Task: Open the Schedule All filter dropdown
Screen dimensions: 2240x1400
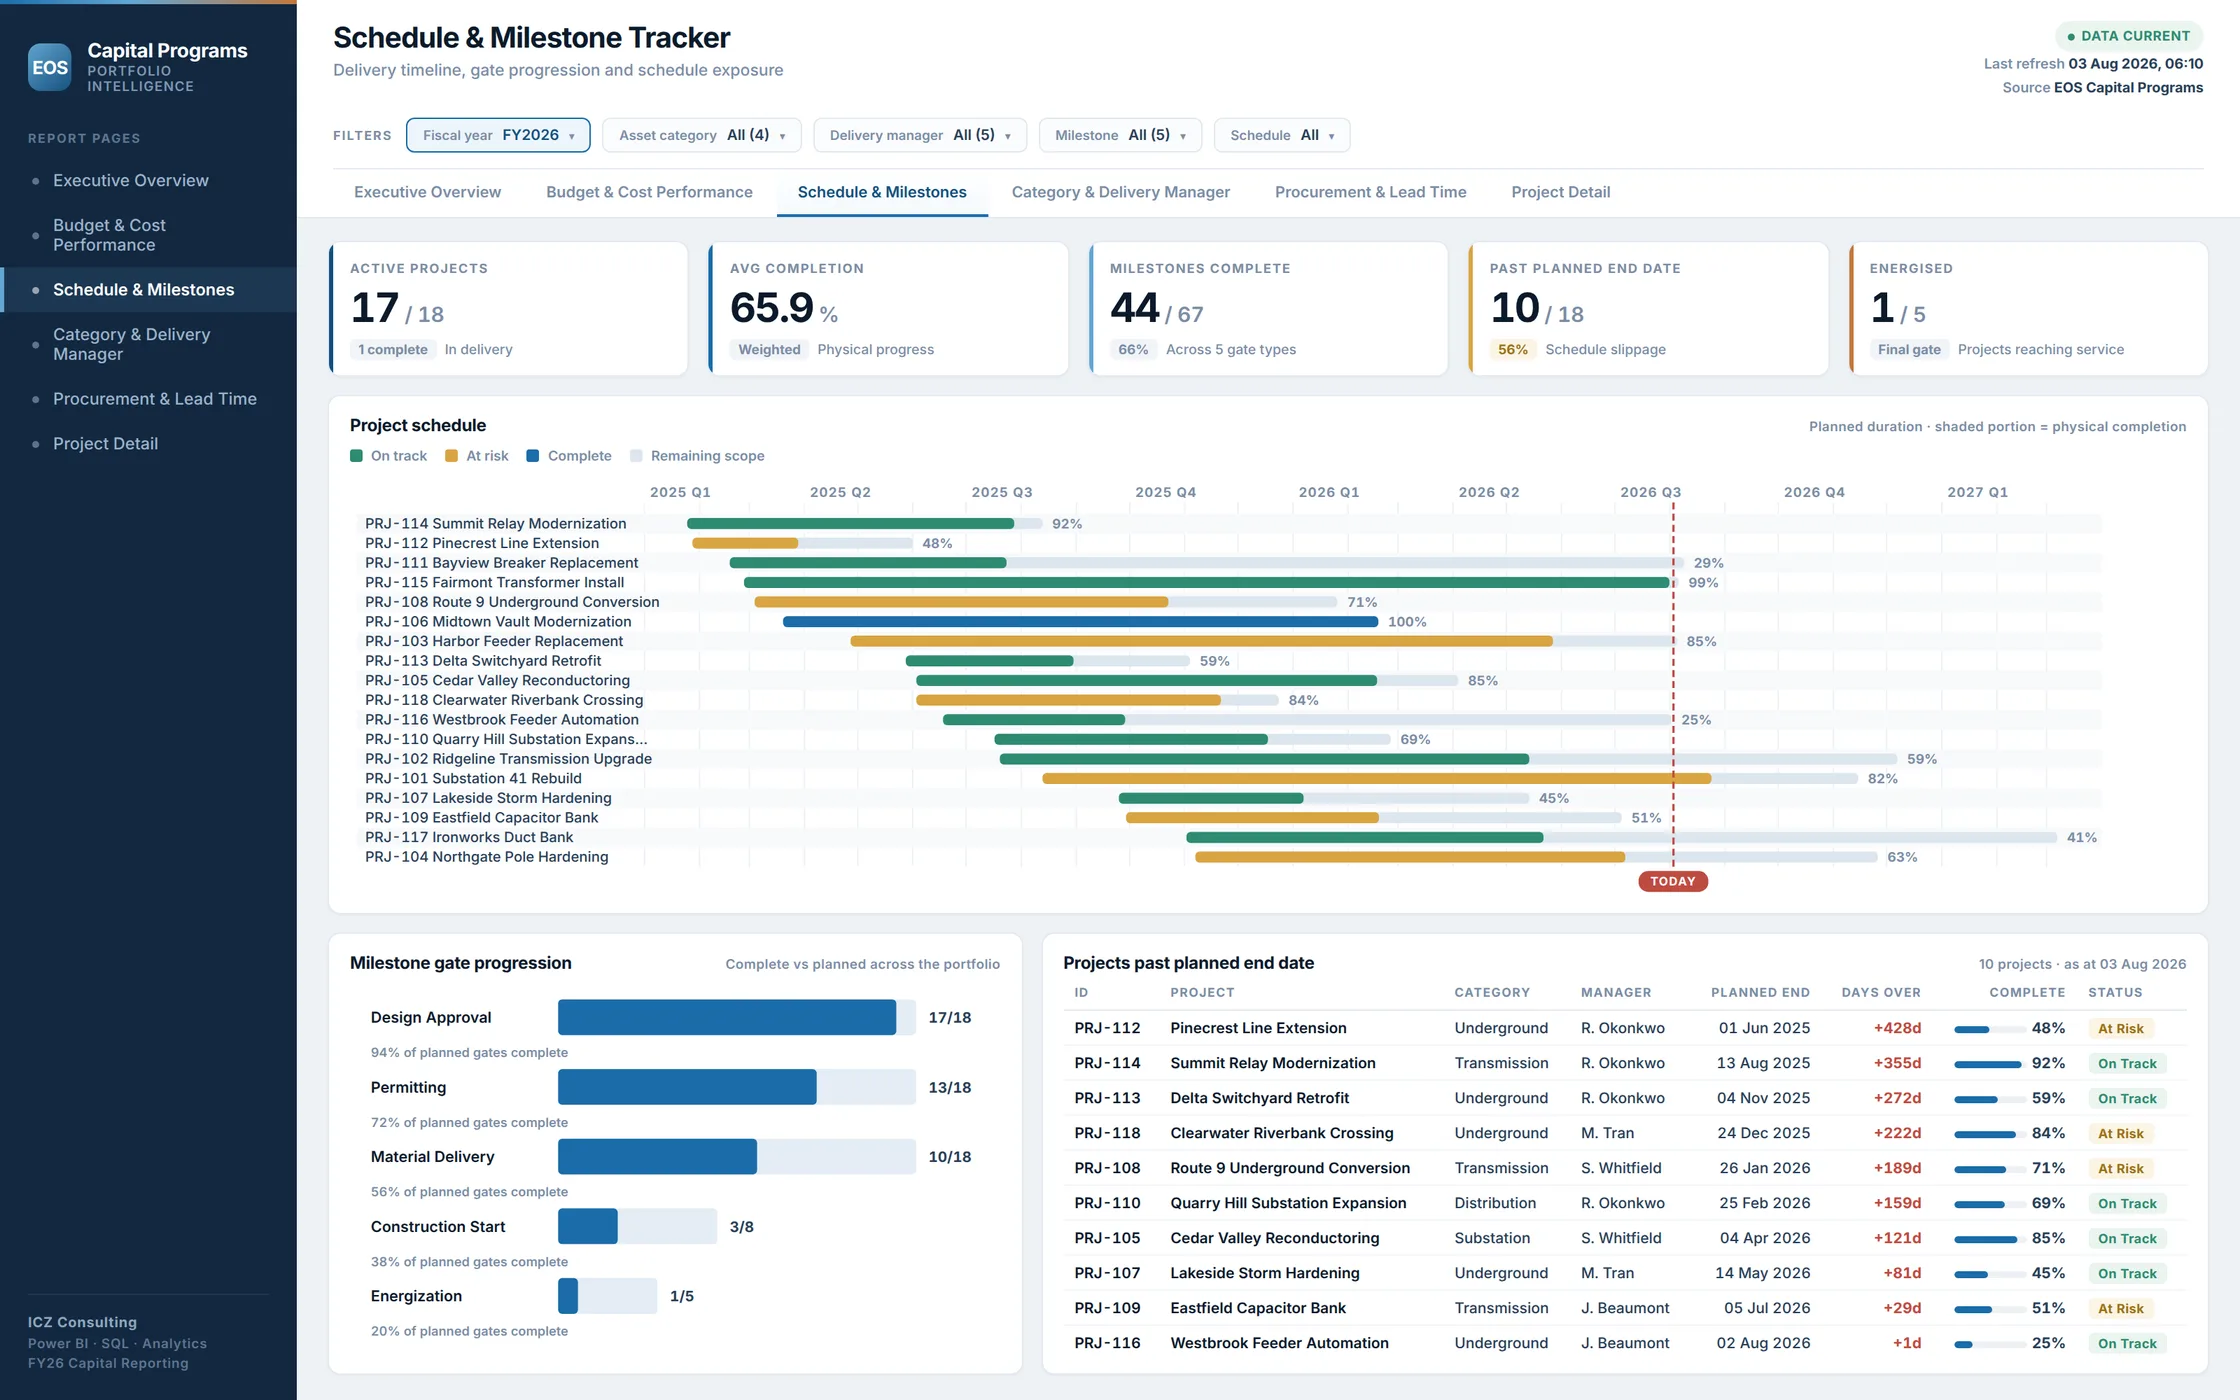Action: coord(1282,135)
